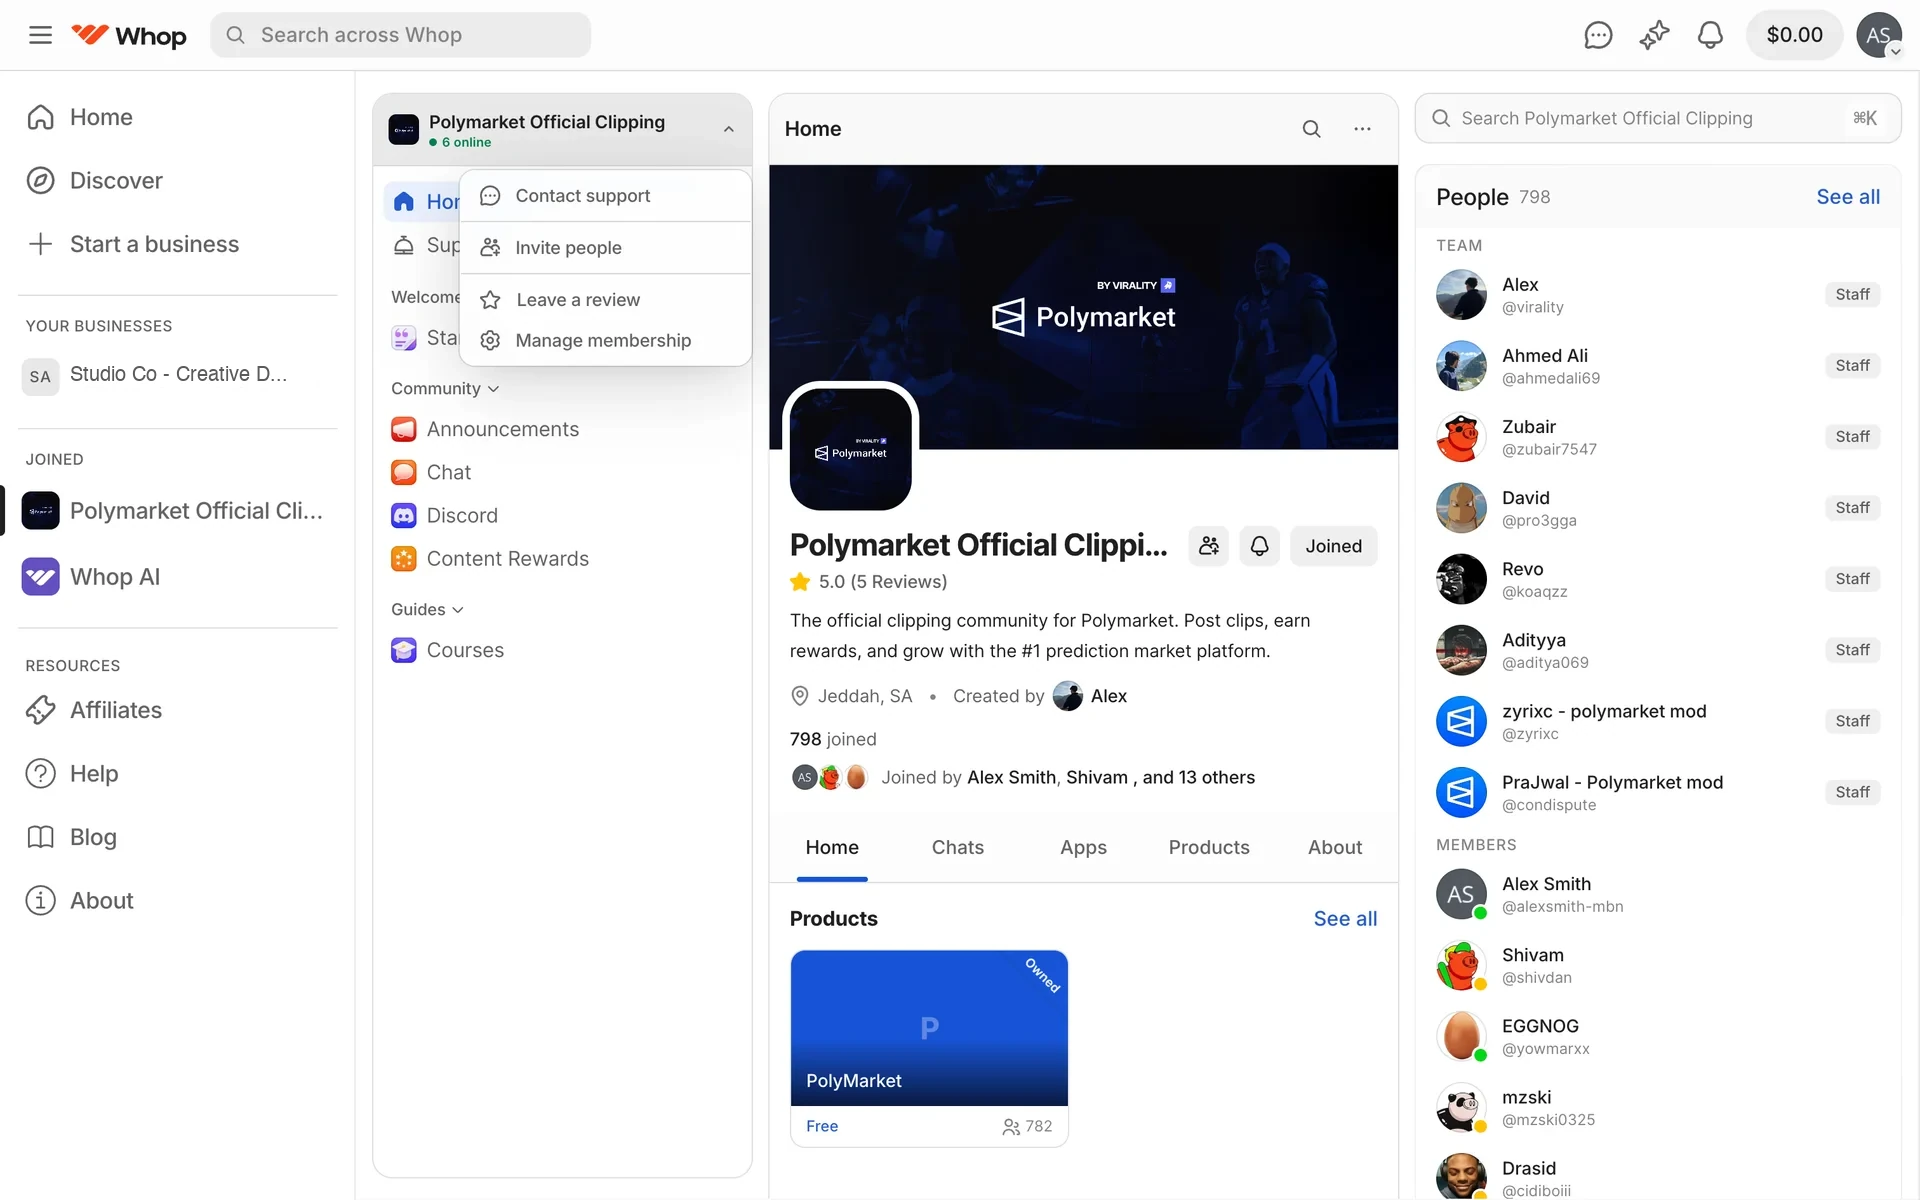
Task: Open member Shivam @shivdan
Action: tap(1658, 965)
